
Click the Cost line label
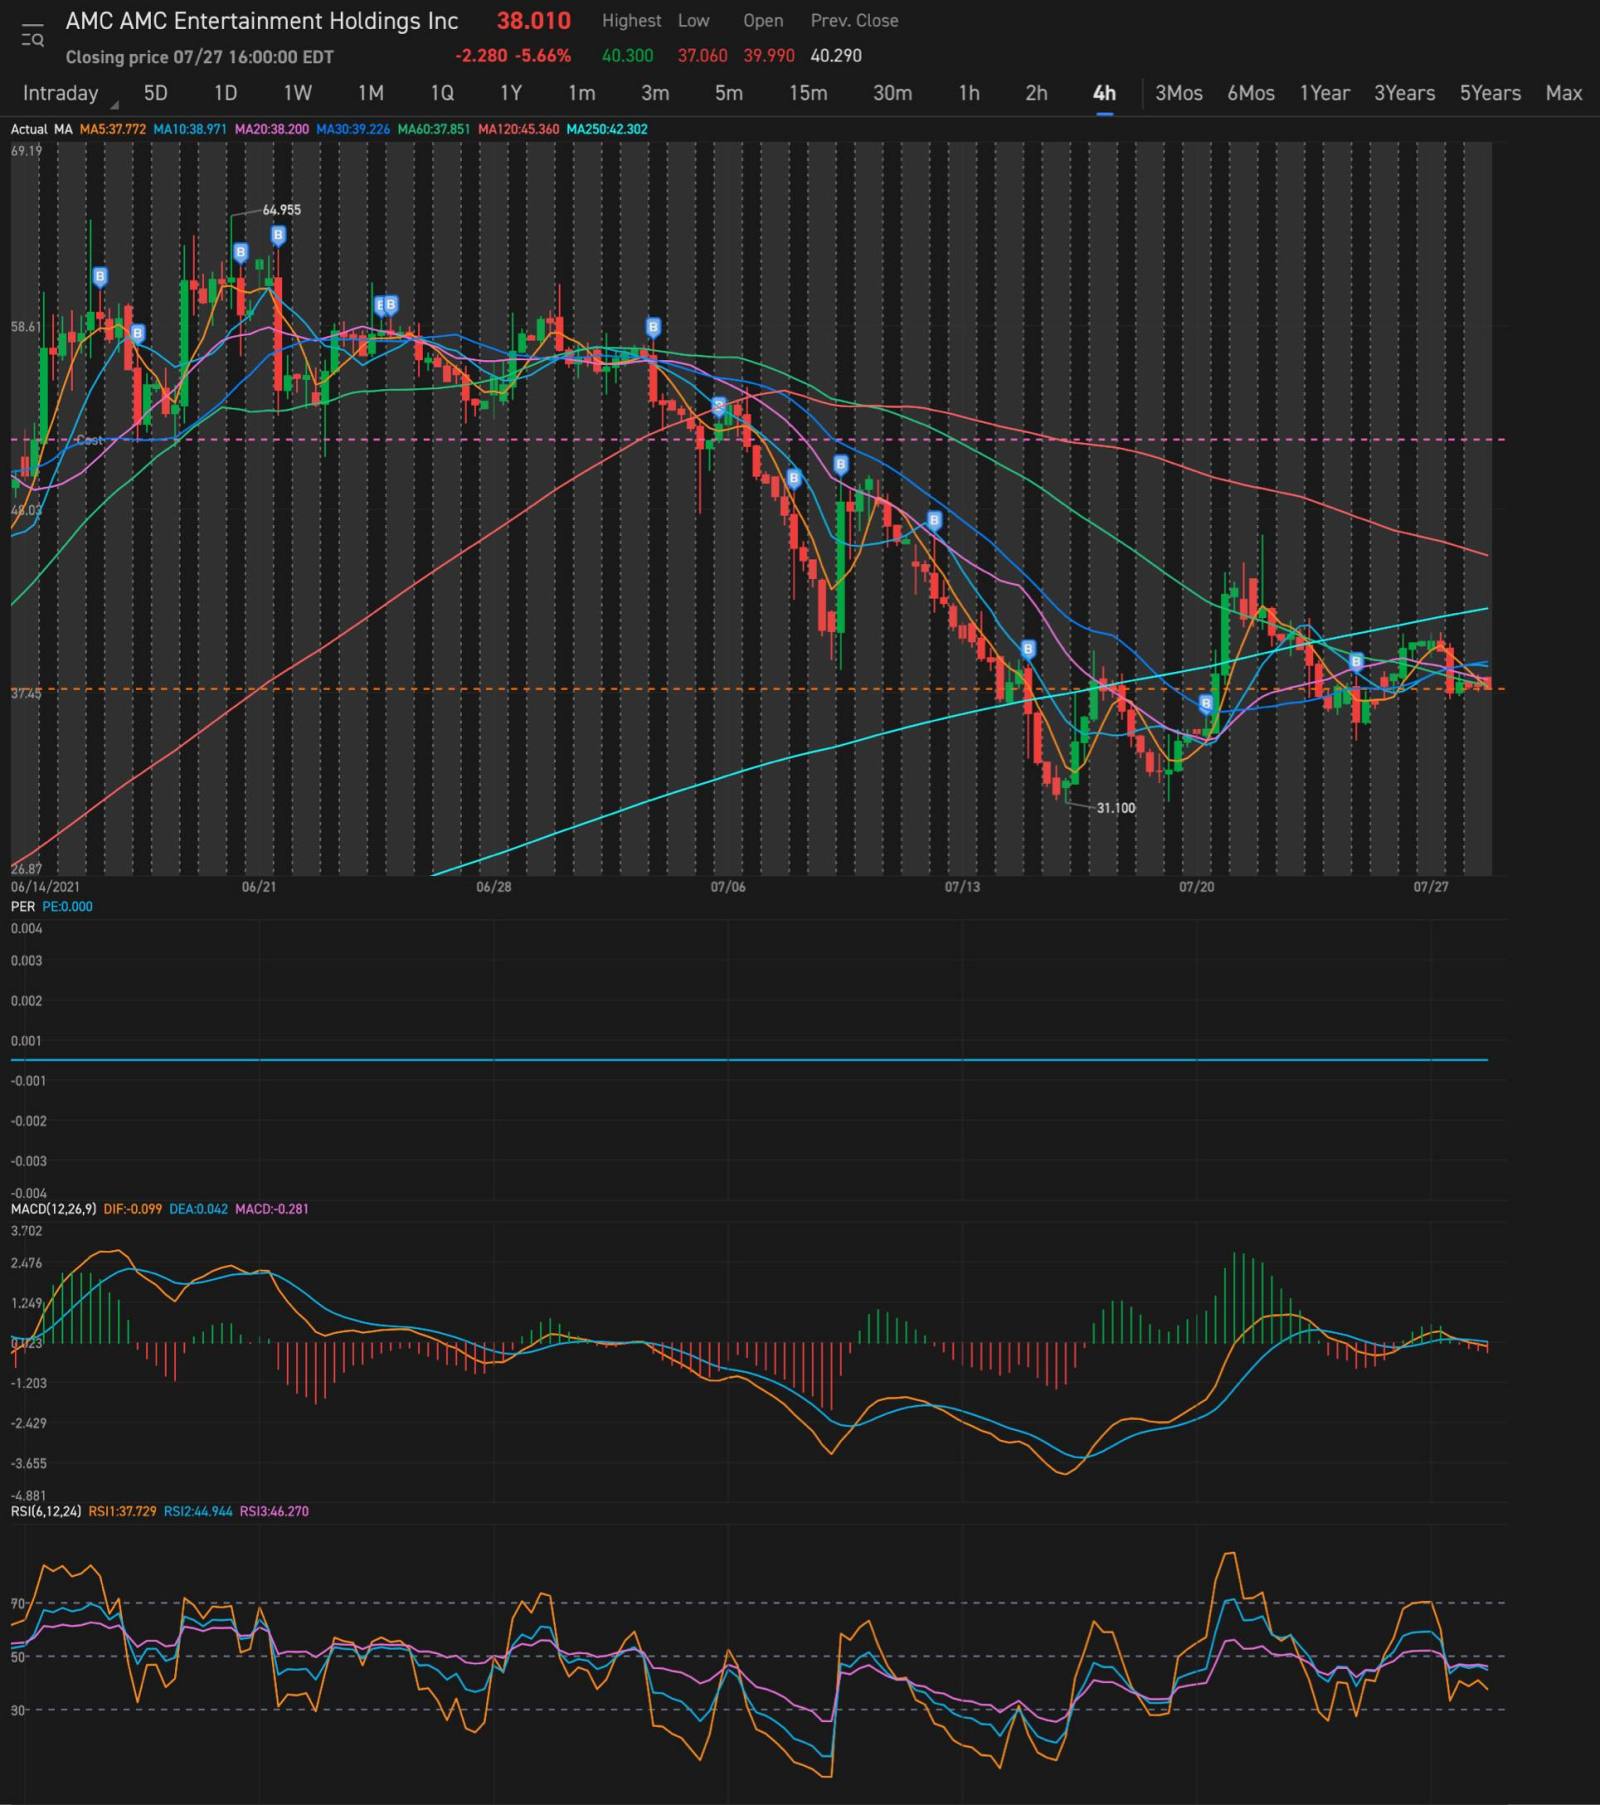pos(89,440)
